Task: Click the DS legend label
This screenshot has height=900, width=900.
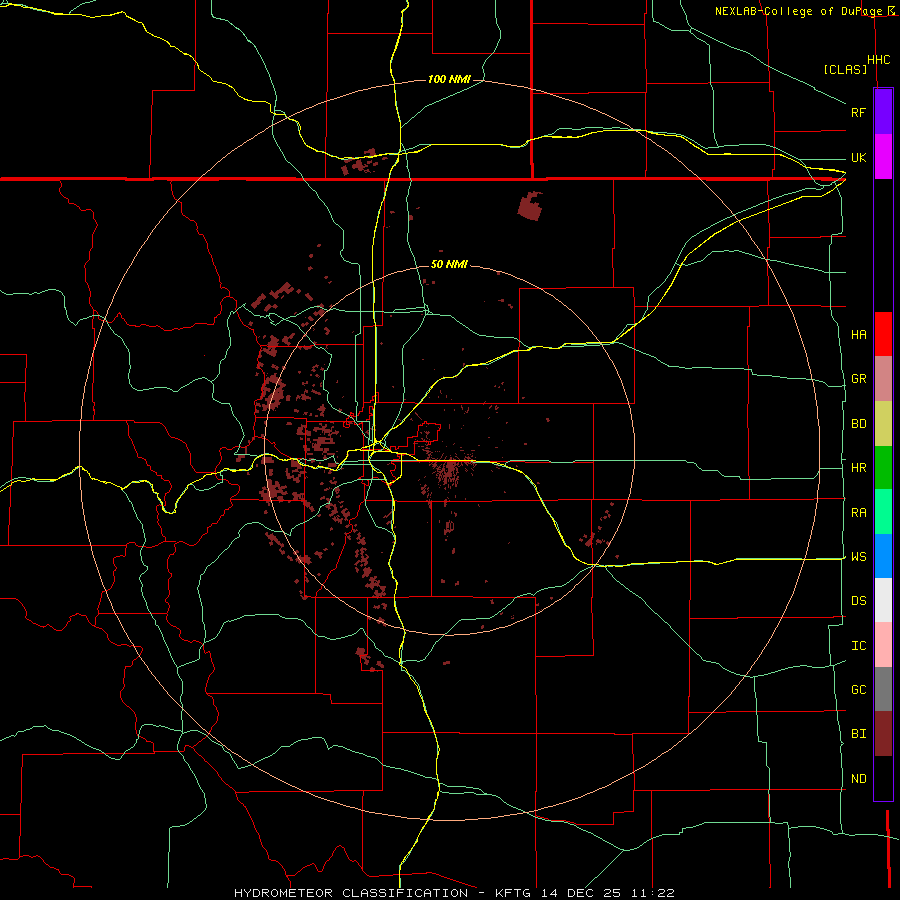Action: click(x=858, y=601)
